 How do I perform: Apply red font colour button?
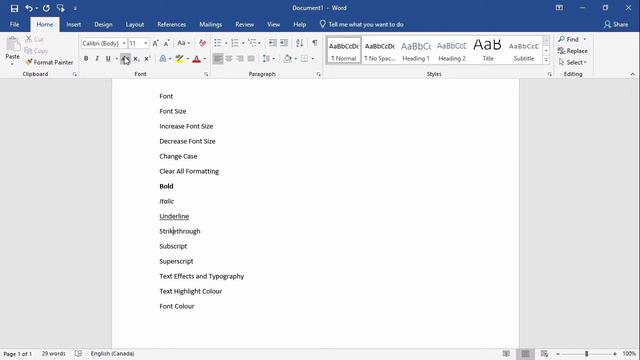pyautogui.click(x=196, y=59)
